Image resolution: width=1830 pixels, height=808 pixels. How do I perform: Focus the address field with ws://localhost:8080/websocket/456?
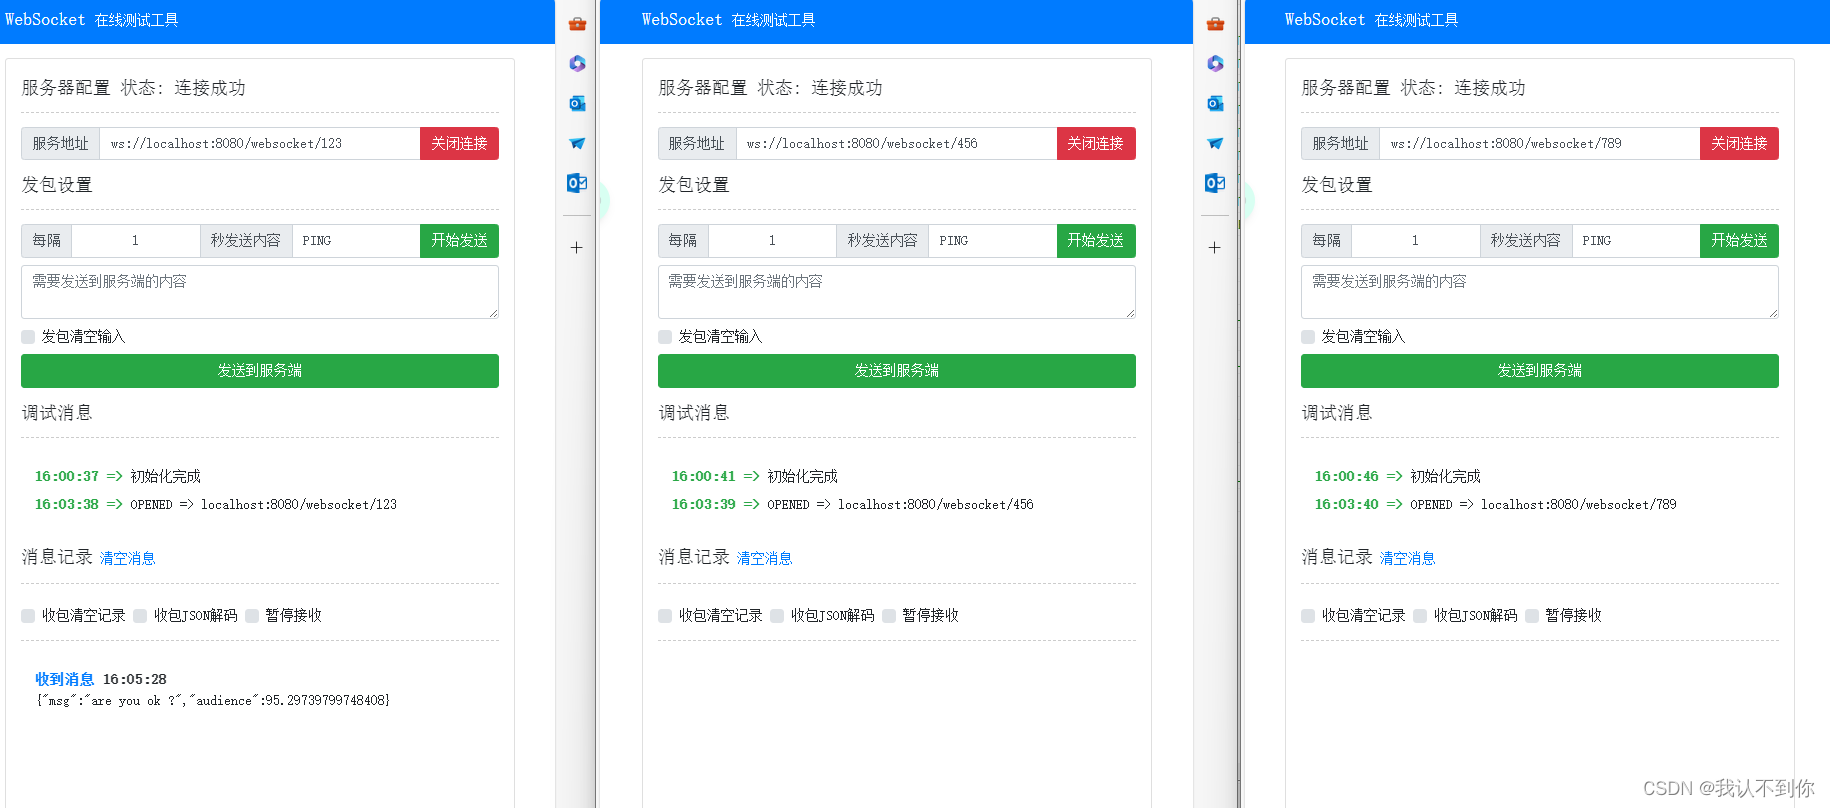(897, 143)
